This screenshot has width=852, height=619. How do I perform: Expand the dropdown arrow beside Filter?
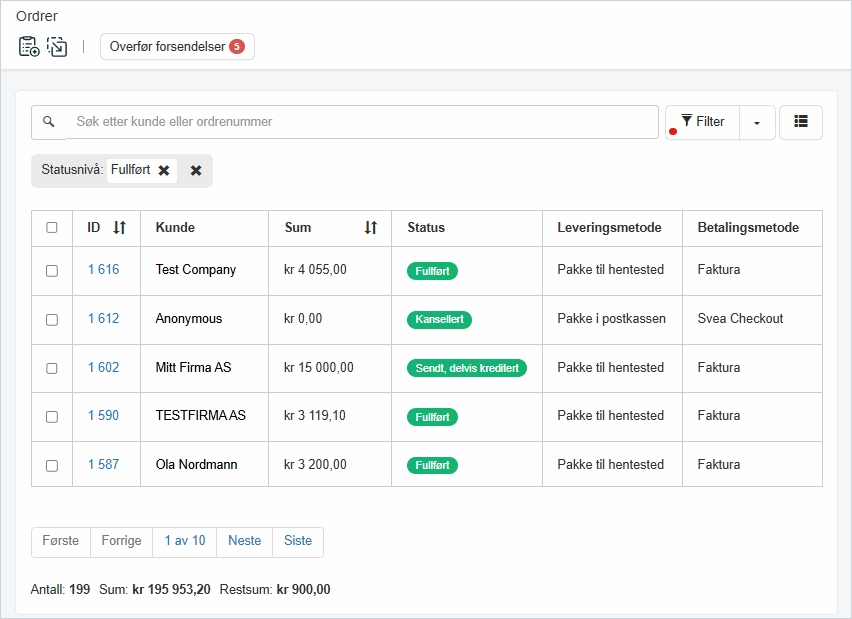757,122
